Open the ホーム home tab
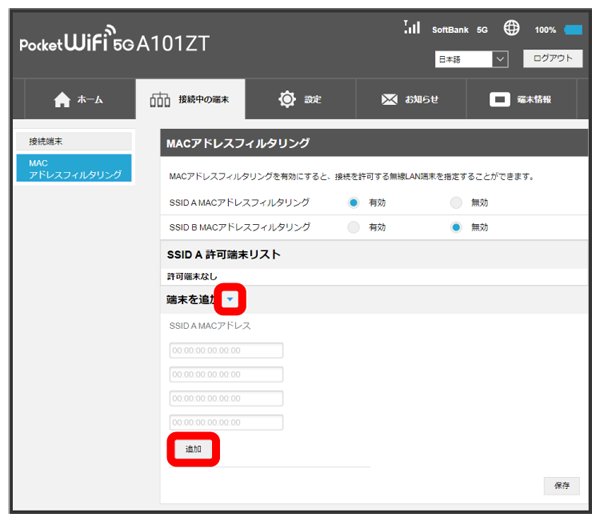The image size is (600, 521). pos(77,100)
